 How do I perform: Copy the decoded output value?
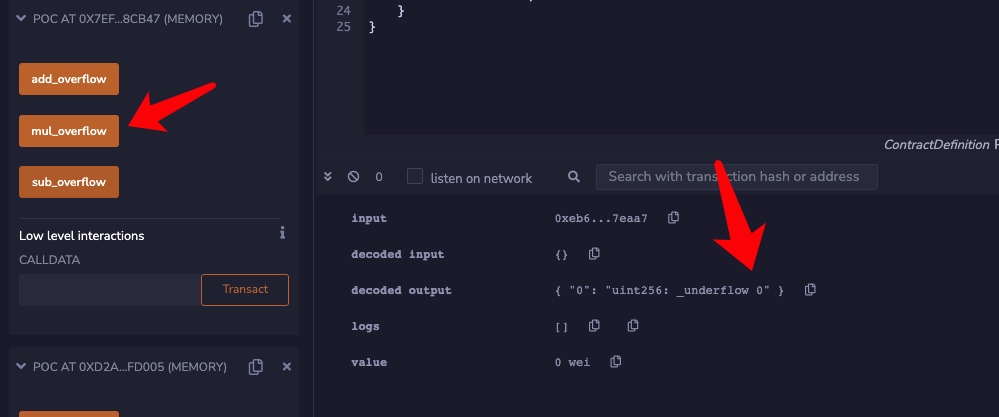coord(810,290)
